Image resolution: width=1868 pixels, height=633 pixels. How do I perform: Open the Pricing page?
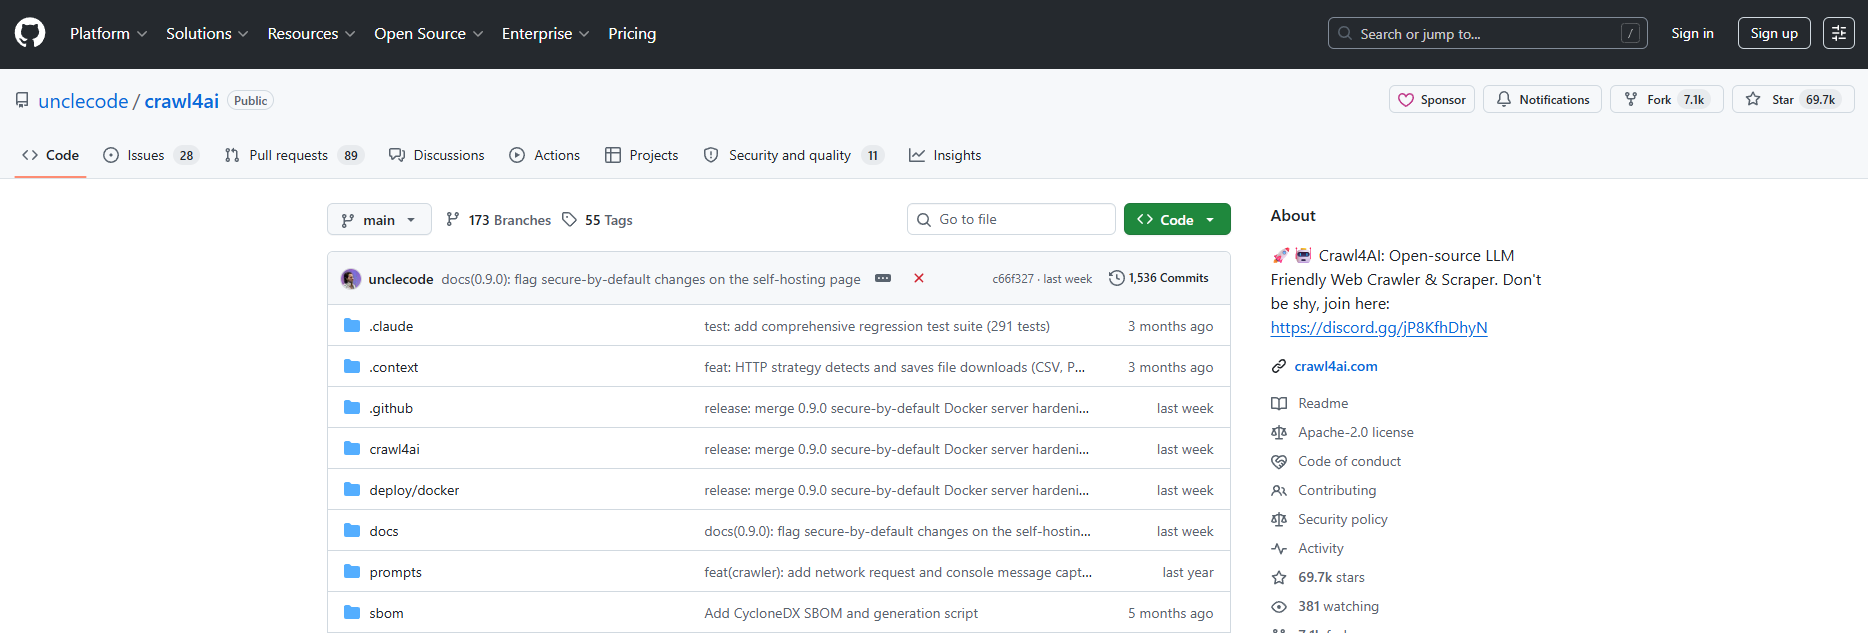(632, 33)
